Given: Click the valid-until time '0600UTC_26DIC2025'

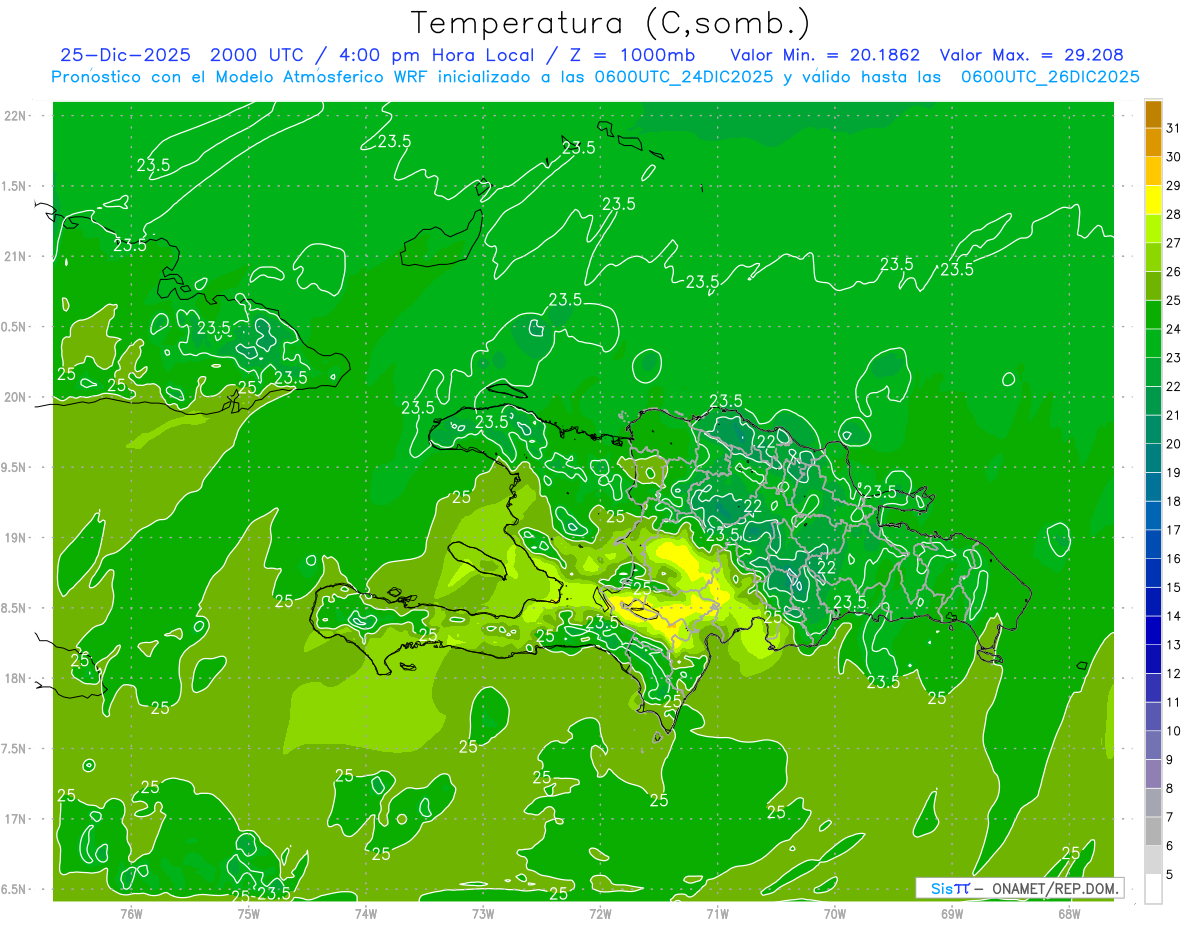Looking at the screenshot, I should point(1050,77).
